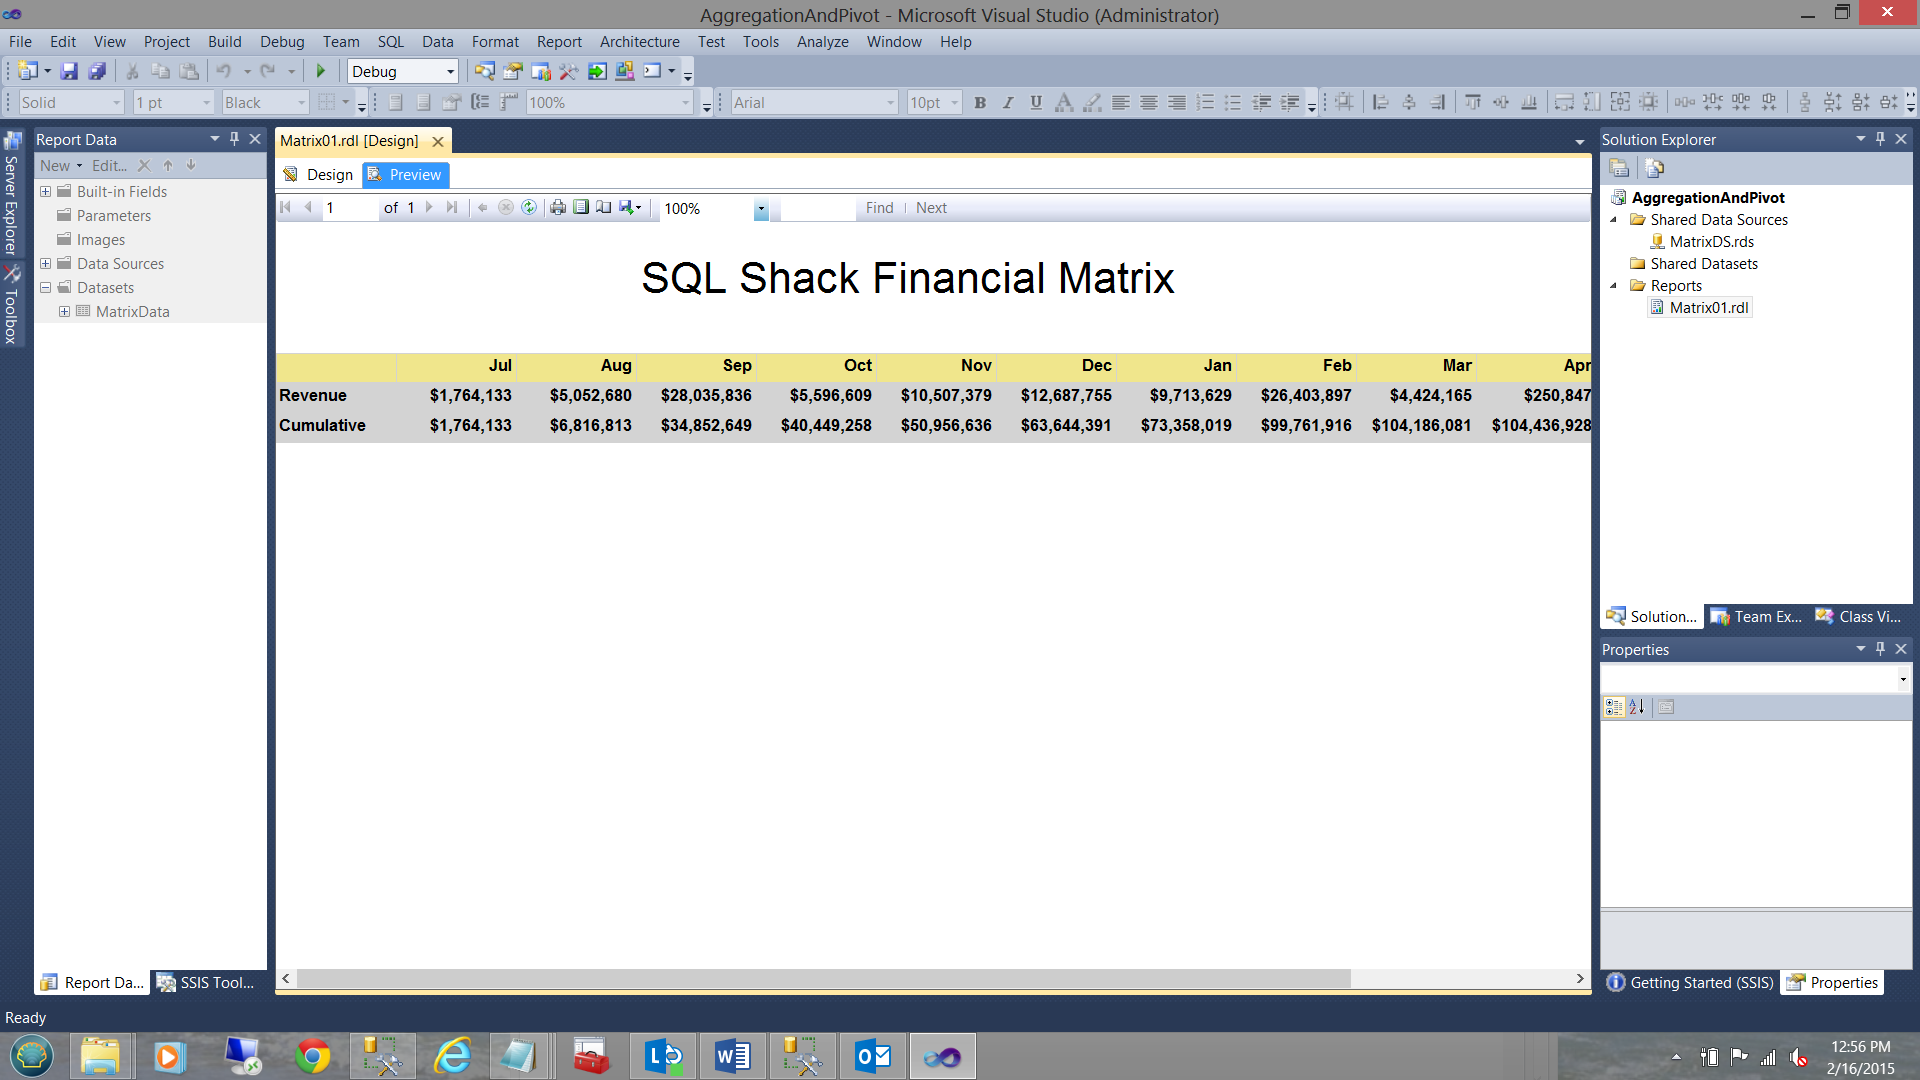Click the Find link in preview toolbar
1920x1080 pixels.
pos(879,208)
